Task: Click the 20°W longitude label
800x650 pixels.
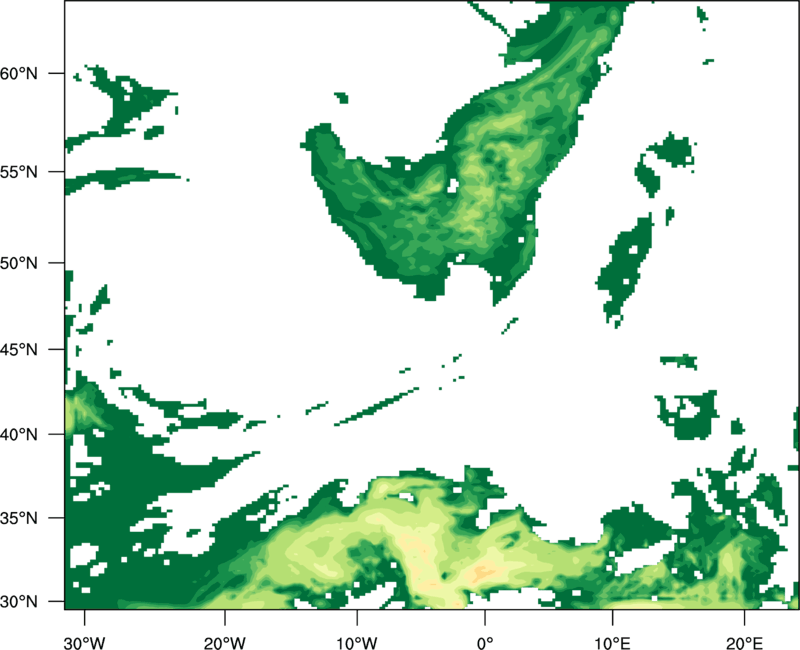Action: [224, 643]
